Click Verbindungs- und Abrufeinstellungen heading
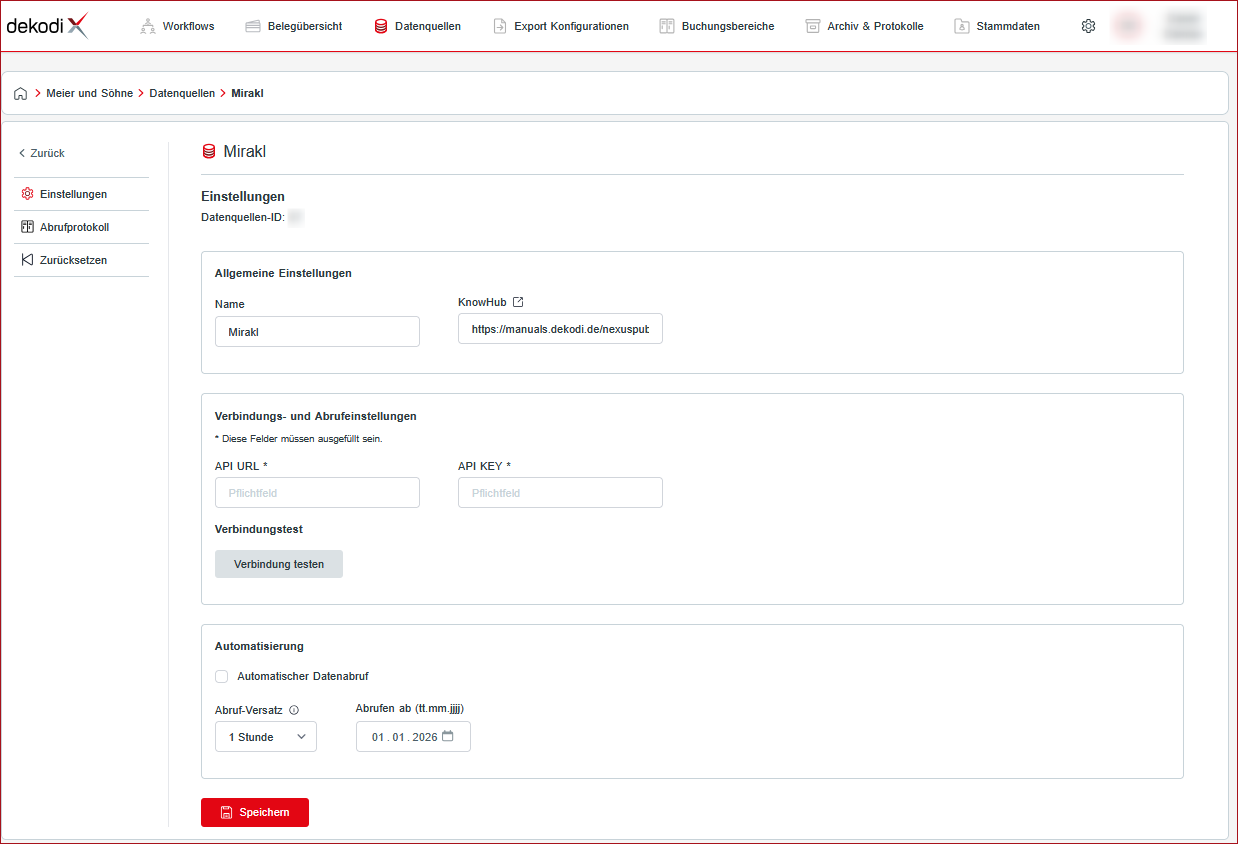 [316, 416]
